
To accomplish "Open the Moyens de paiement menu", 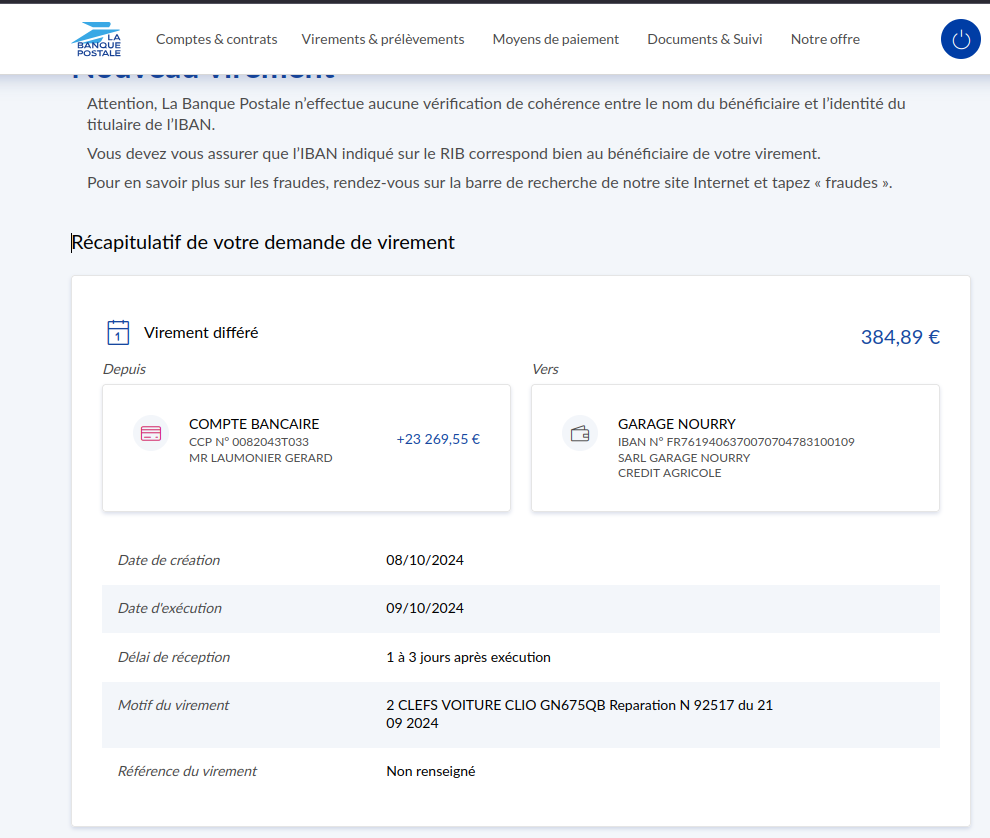I will click(x=555, y=40).
